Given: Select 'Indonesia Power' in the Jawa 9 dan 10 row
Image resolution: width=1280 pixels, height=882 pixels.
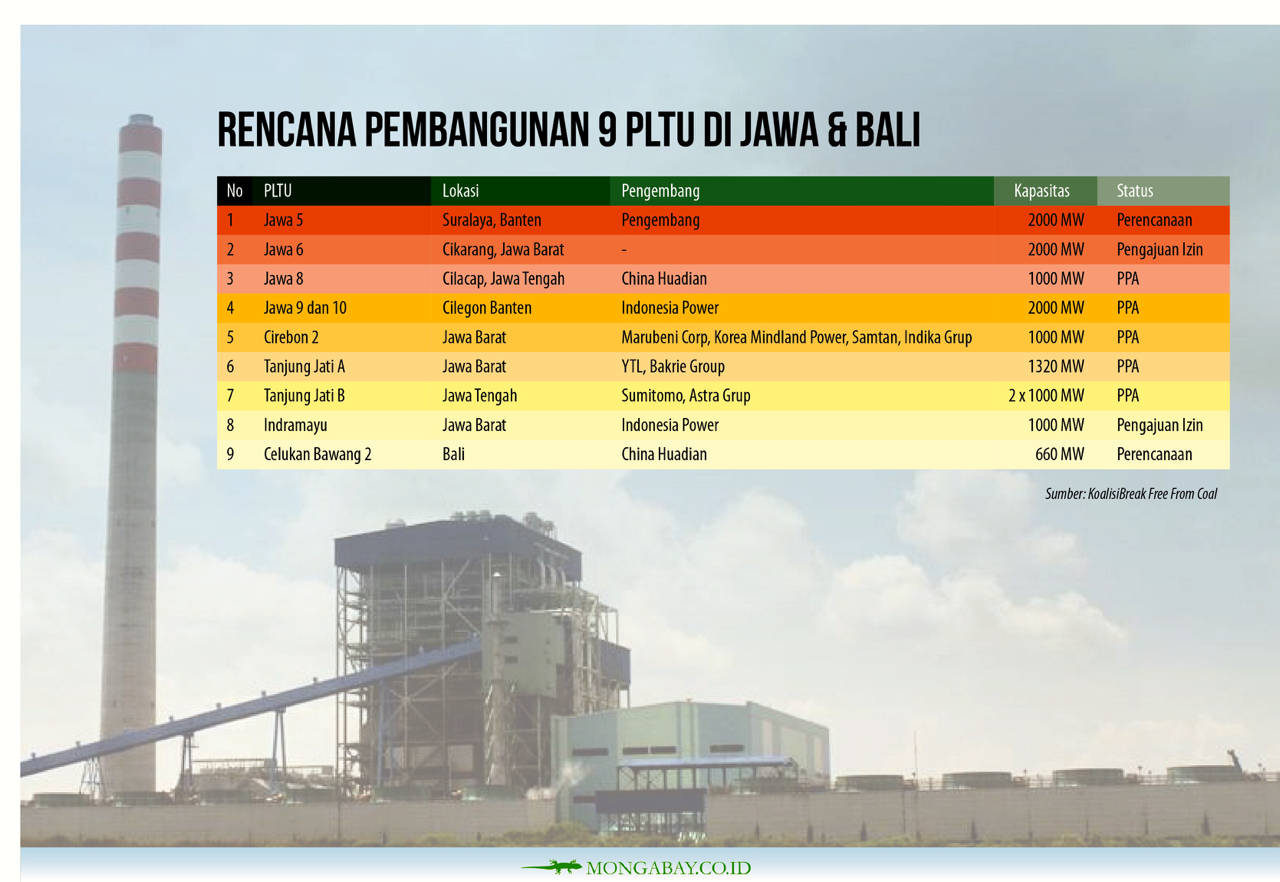Looking at the screenshot, I should 670,308.
